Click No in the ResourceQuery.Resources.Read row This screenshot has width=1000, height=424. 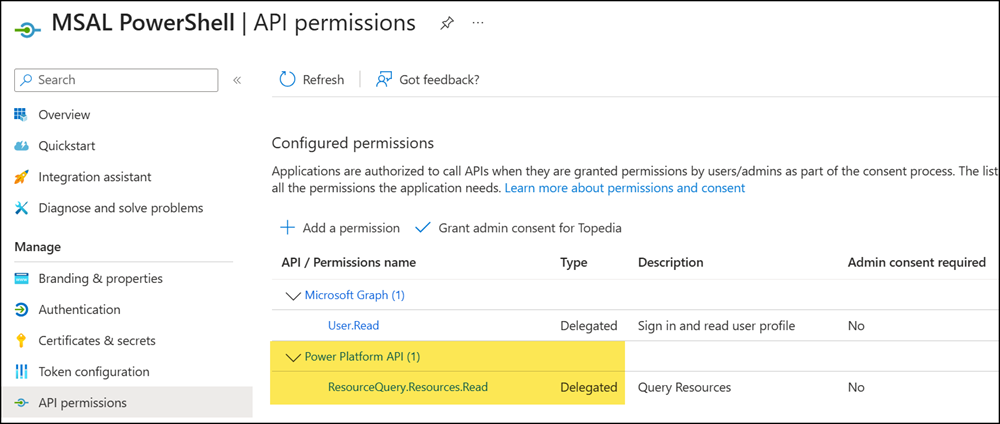856,388
